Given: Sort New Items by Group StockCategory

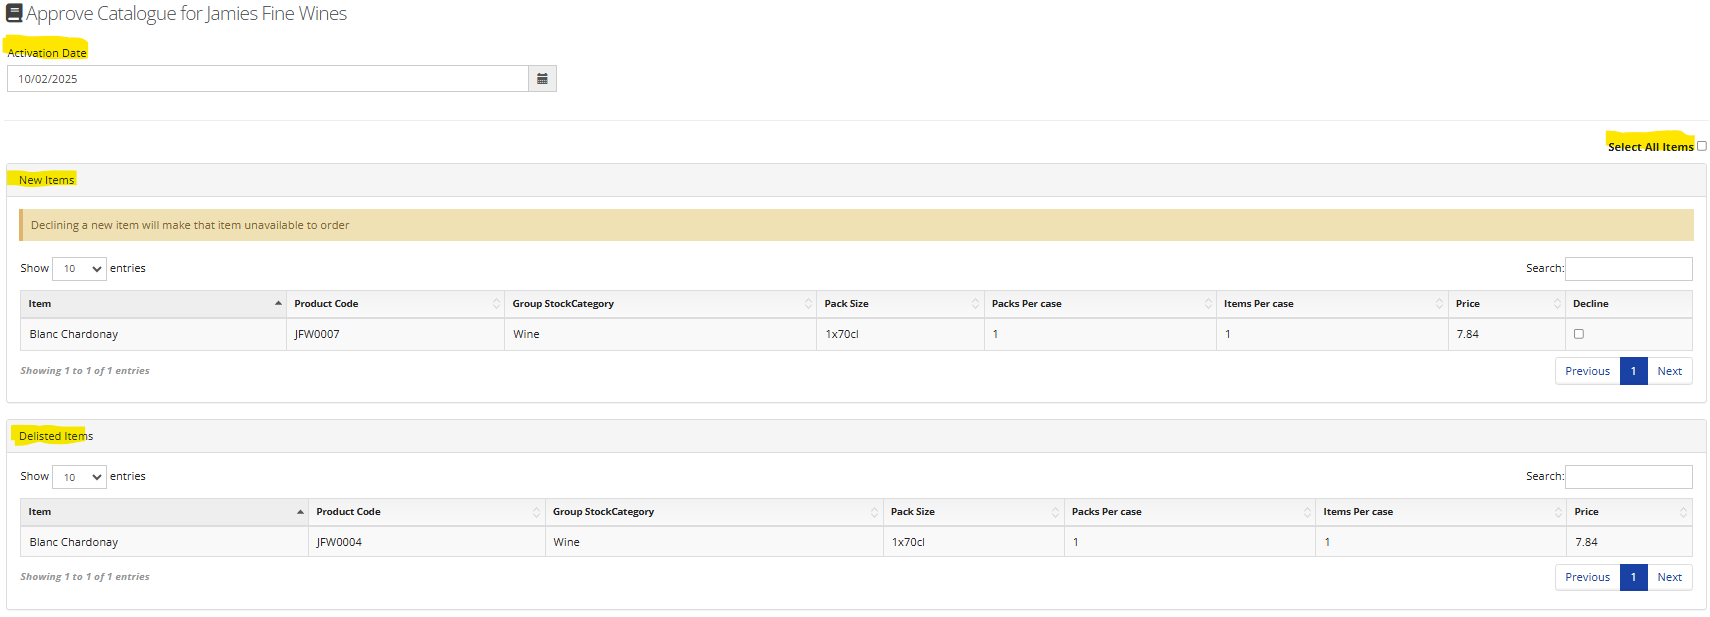Looking at the screenshot, I should (x=660, y=304).
